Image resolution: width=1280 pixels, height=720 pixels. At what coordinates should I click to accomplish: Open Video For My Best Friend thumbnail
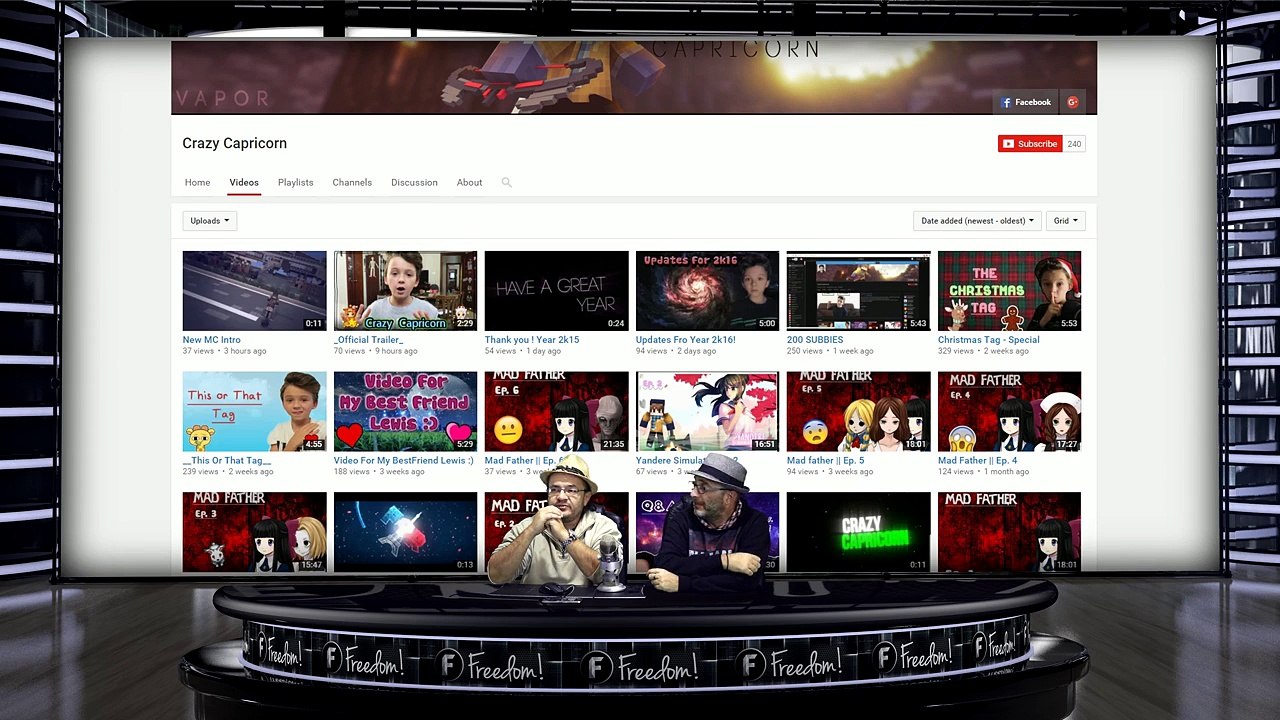click(405, 412)
